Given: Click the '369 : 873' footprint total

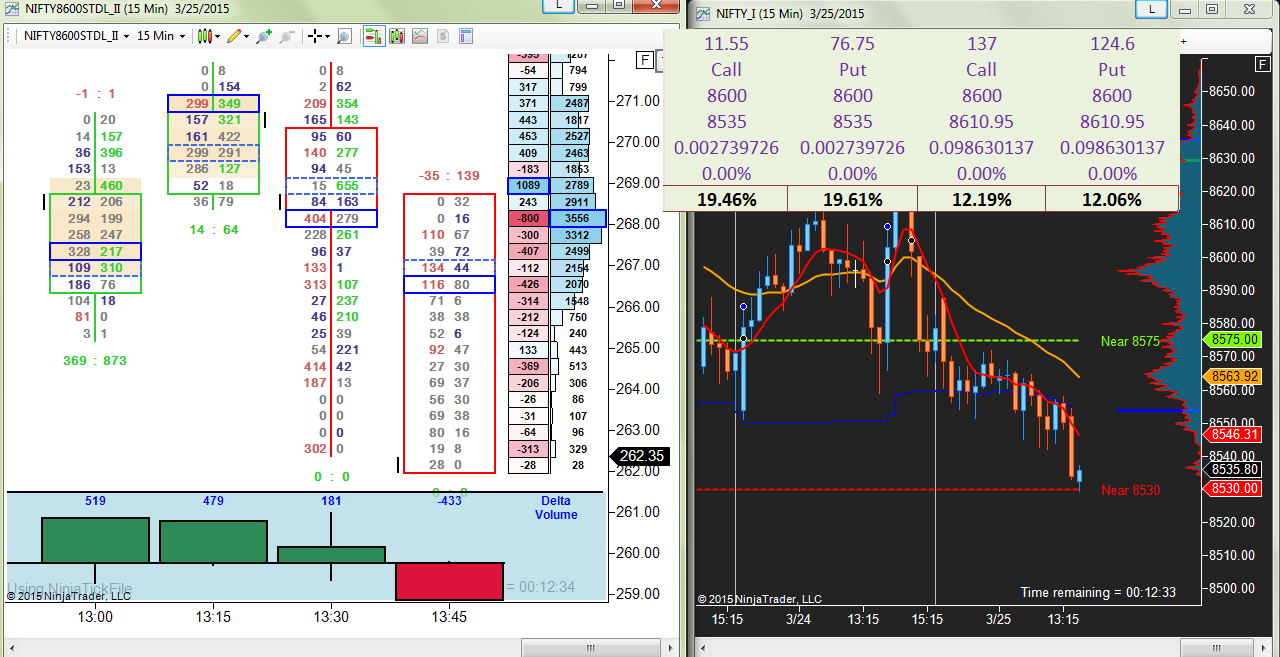Looking at the screenshot, I should coord(95,361).
